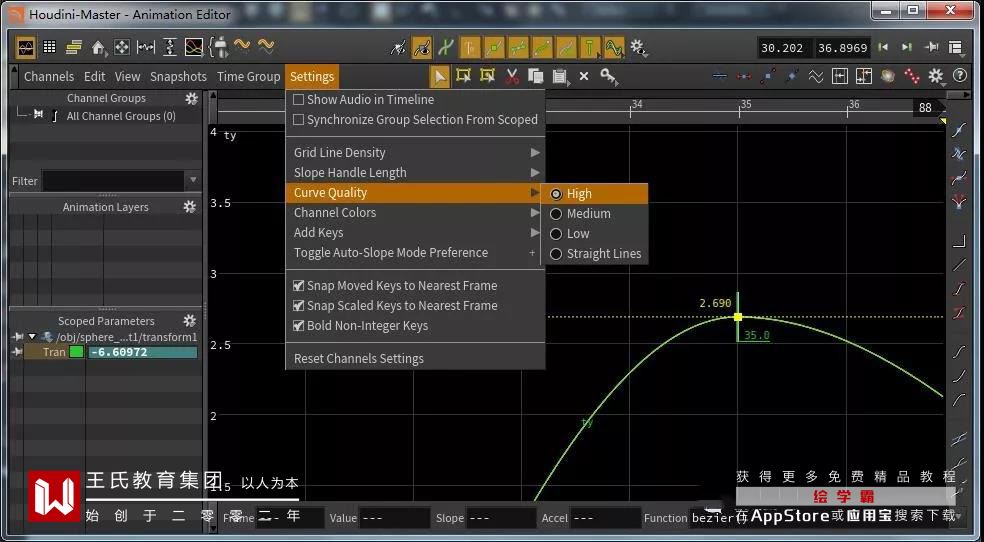Click the green crossing curves icon
This screenshot has height=542, width=984.
(446, 47)
